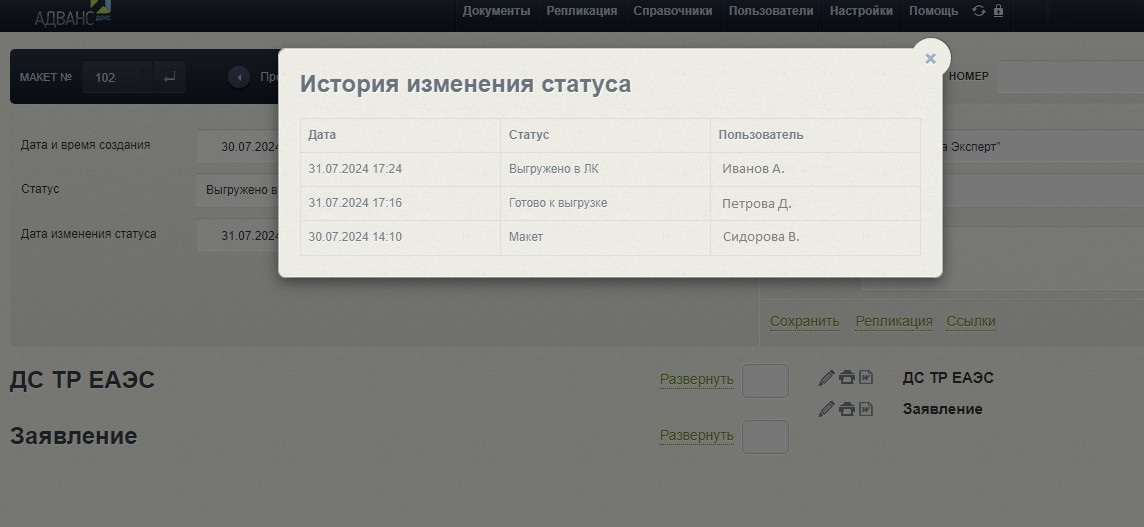Toggle the checkbox beside ДС ТР ЕАЭС
The image size is (1144, 527).
pyautogui.click(x=765, y=381)
